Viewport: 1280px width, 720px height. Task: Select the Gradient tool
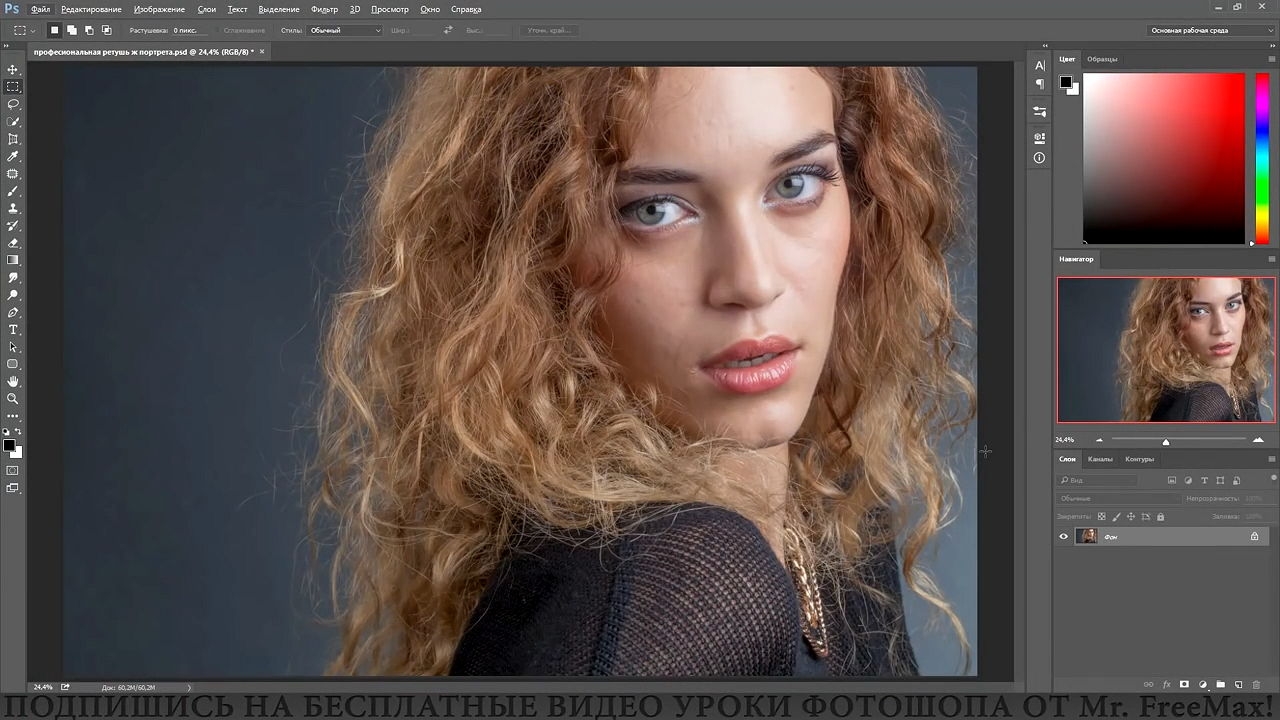[x=13, y=260]
